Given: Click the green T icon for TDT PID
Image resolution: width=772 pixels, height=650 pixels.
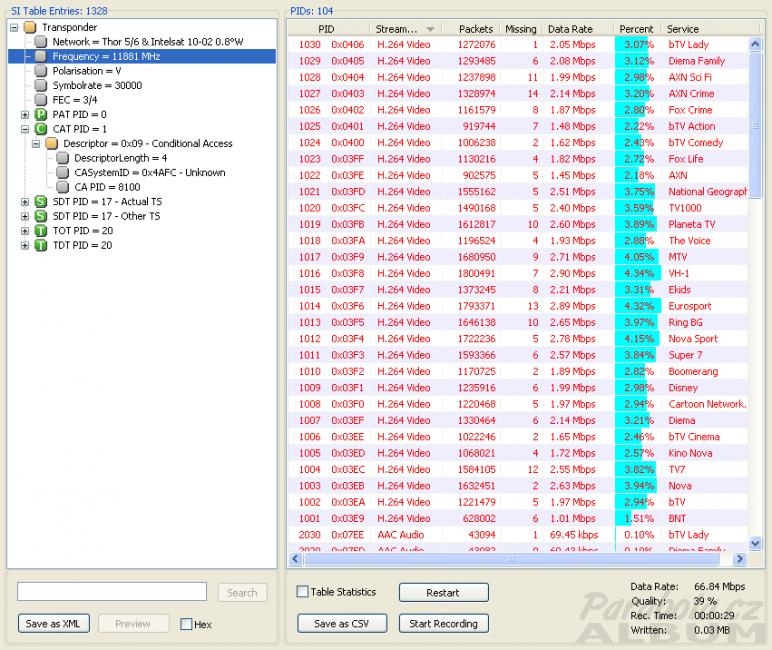Looking at the screenshot, I should [41, 245].
